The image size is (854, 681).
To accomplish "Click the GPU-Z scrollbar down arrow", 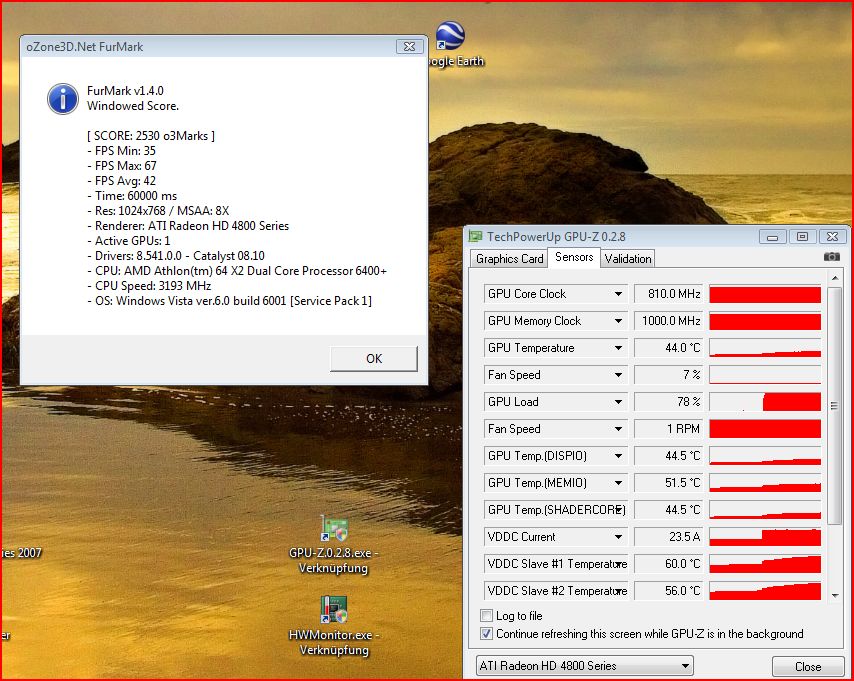I will tap(835, 595).
